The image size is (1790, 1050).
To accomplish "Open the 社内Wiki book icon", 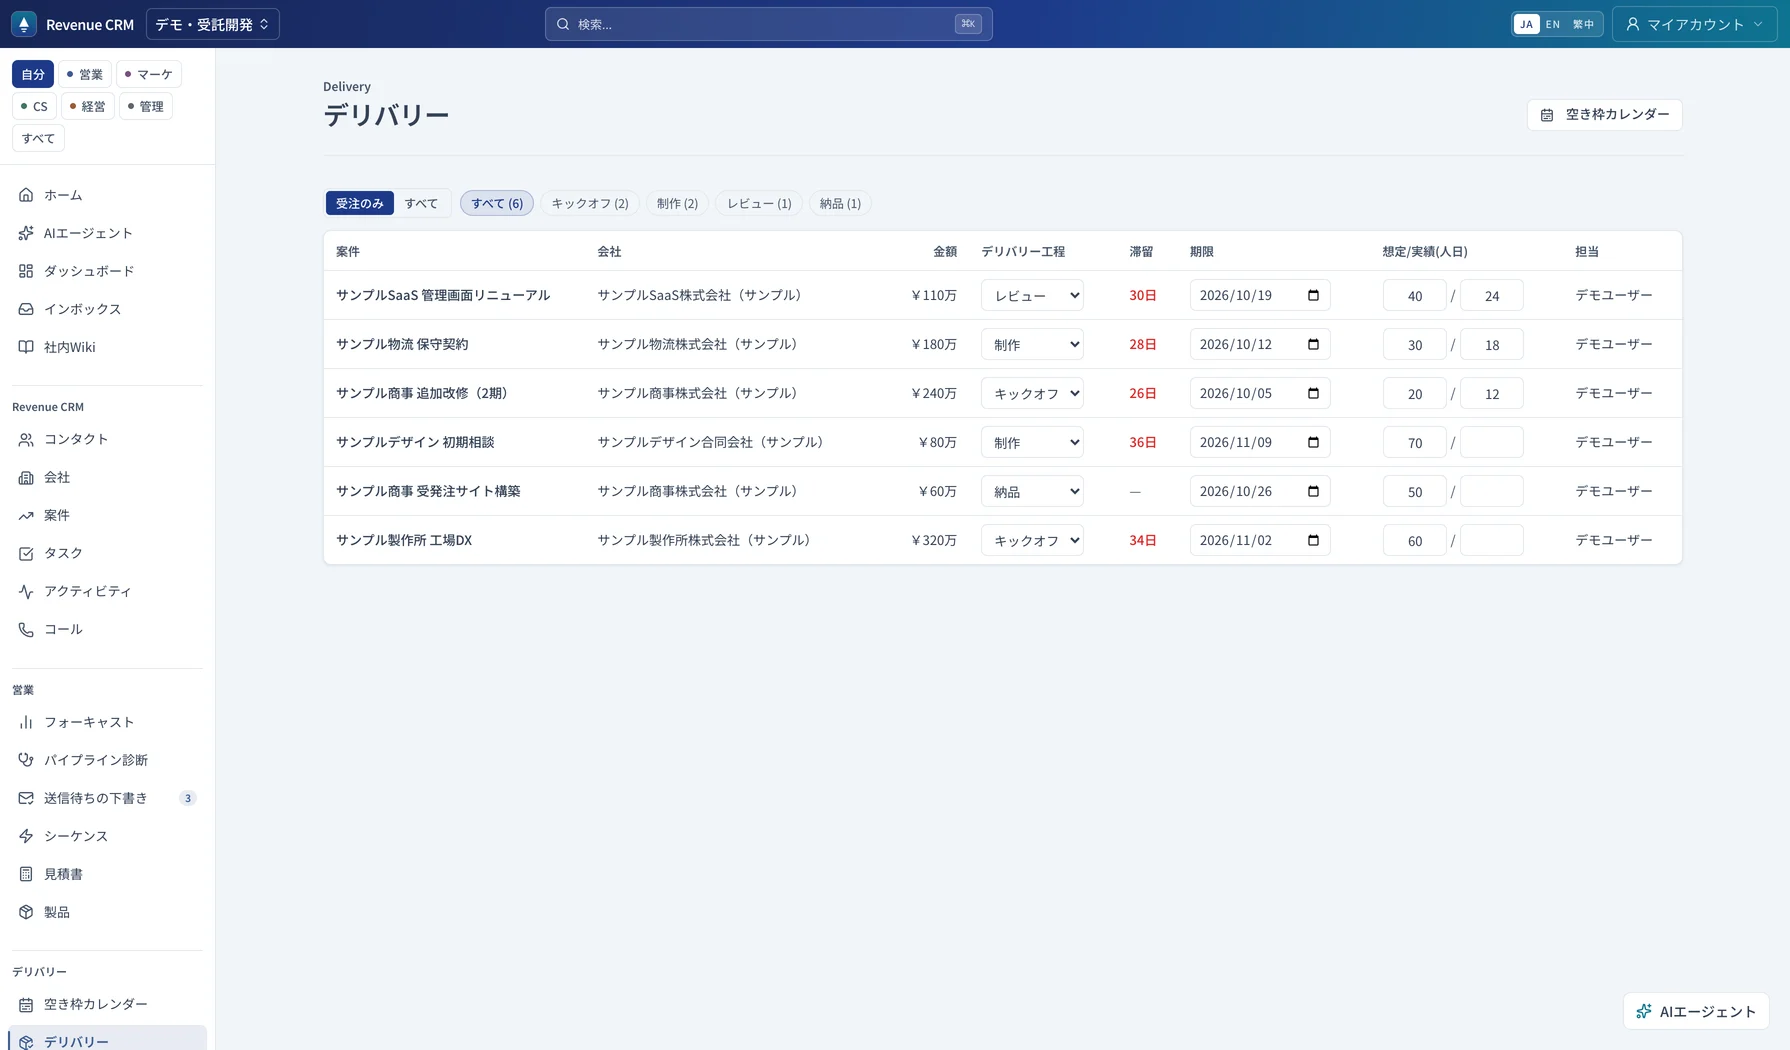I will pyautogui.click(x=26, y=347).
